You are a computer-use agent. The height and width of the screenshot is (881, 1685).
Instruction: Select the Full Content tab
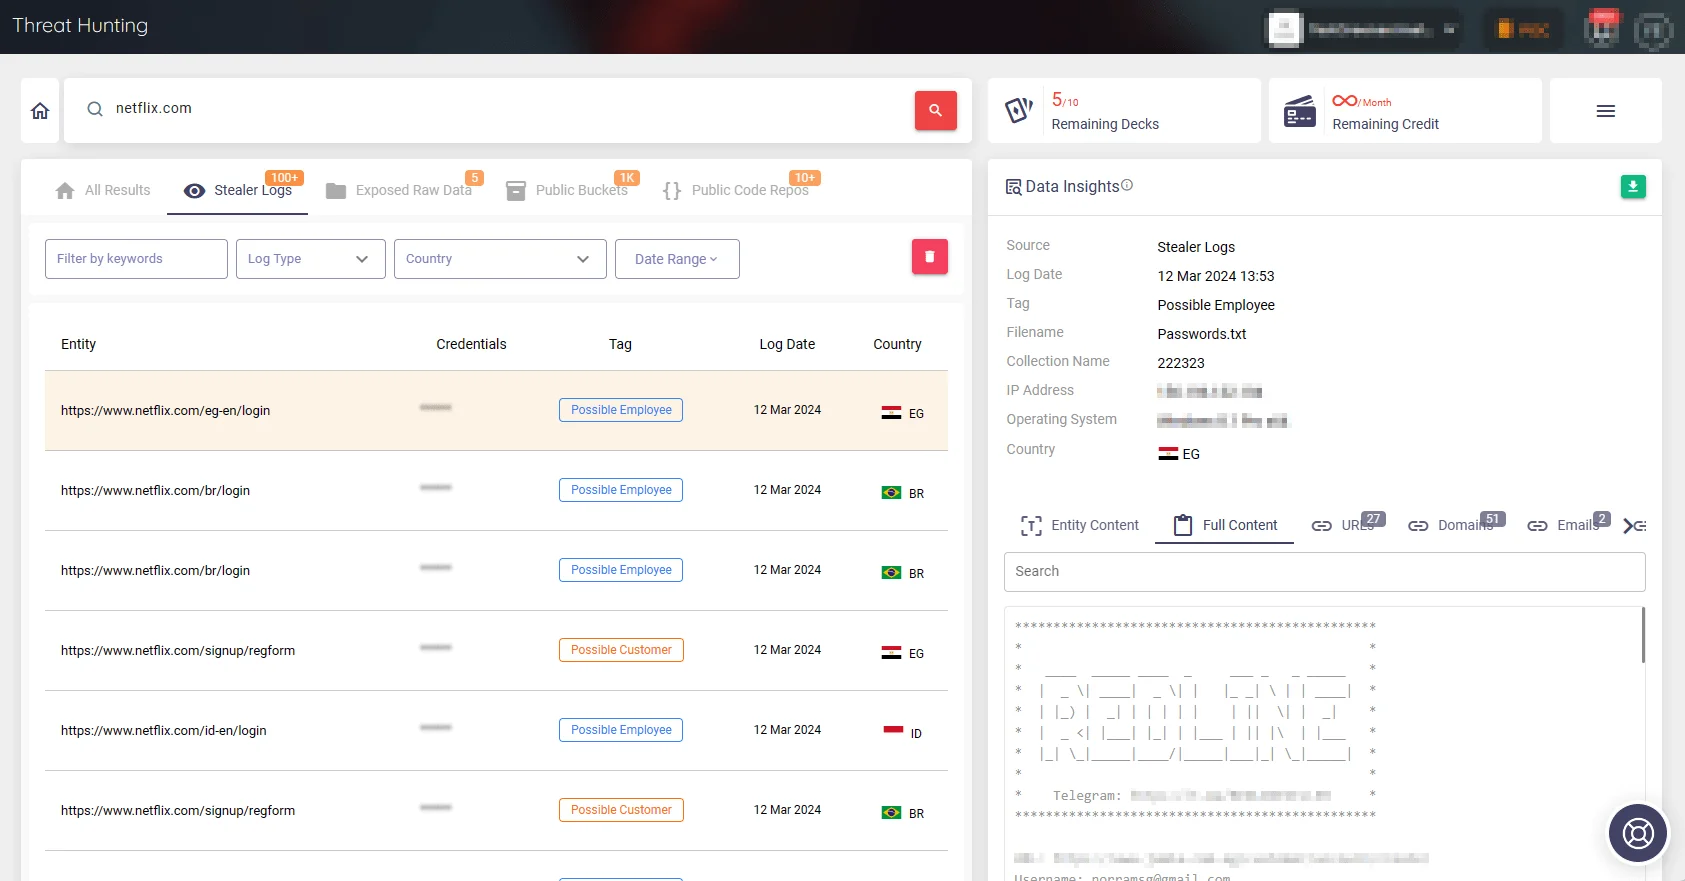(x=1225, y=525)
